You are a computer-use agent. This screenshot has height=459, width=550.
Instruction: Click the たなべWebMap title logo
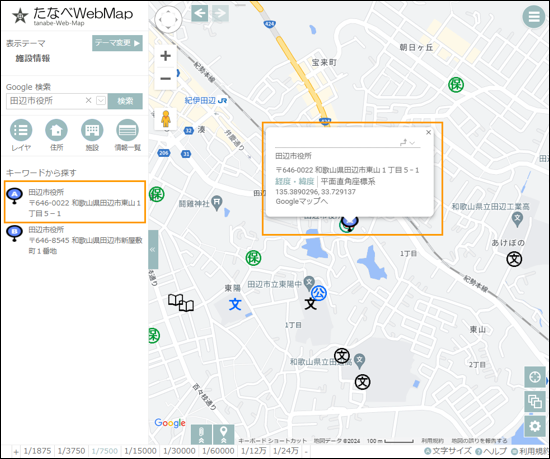pyautogui.click(x=73, y=16)
